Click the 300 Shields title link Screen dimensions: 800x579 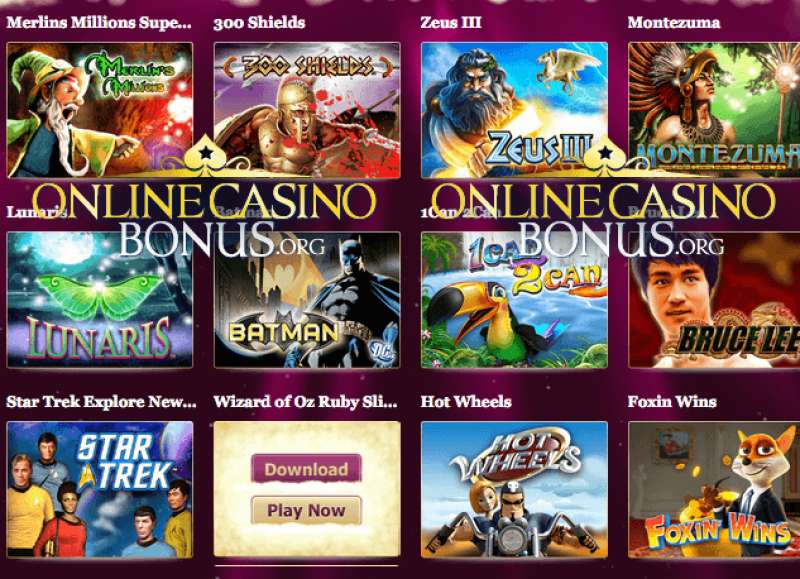(259, 23)
